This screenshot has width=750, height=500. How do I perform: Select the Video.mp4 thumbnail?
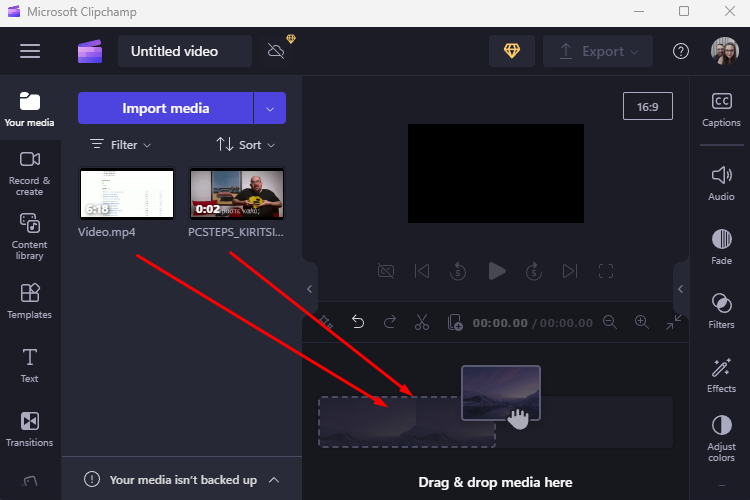coord(127,193)
